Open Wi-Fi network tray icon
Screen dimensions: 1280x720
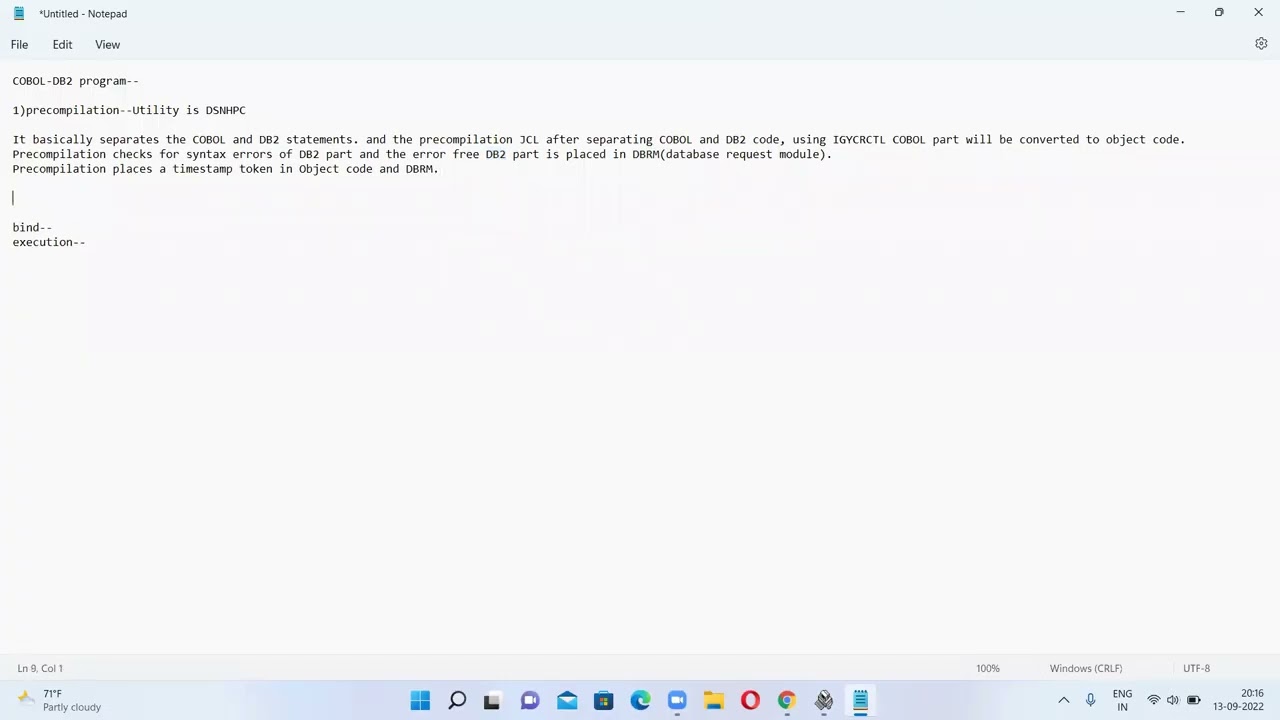(1154, 700)
